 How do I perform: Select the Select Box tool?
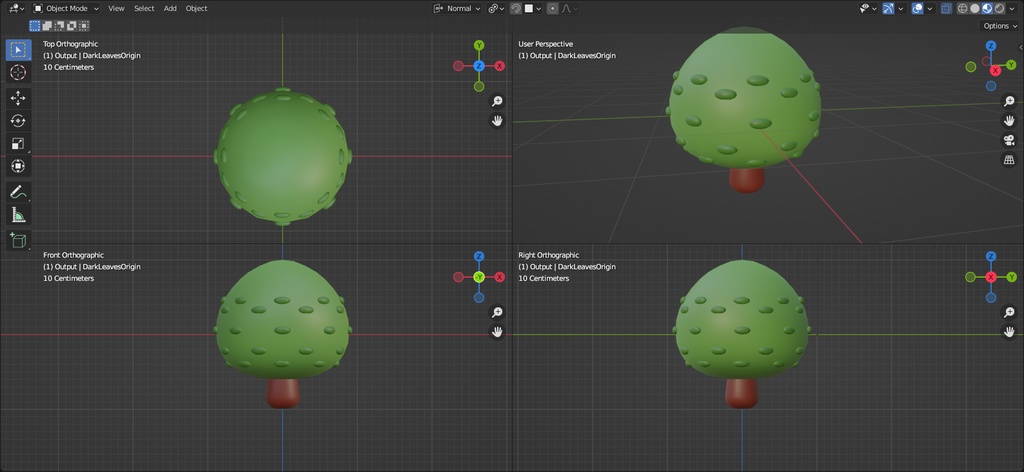(18, 50)
